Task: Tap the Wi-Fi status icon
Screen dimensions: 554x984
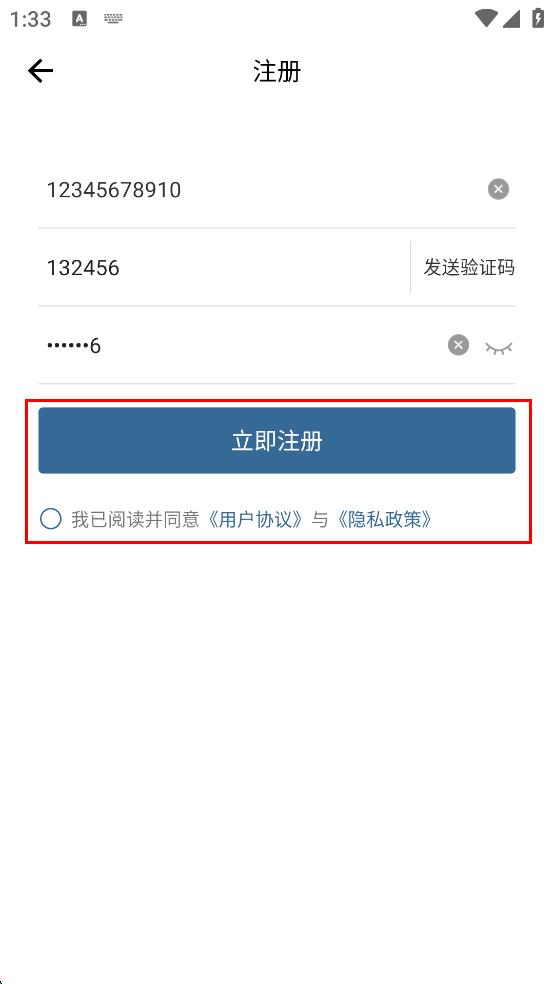Action: click(x=486, y=18)
